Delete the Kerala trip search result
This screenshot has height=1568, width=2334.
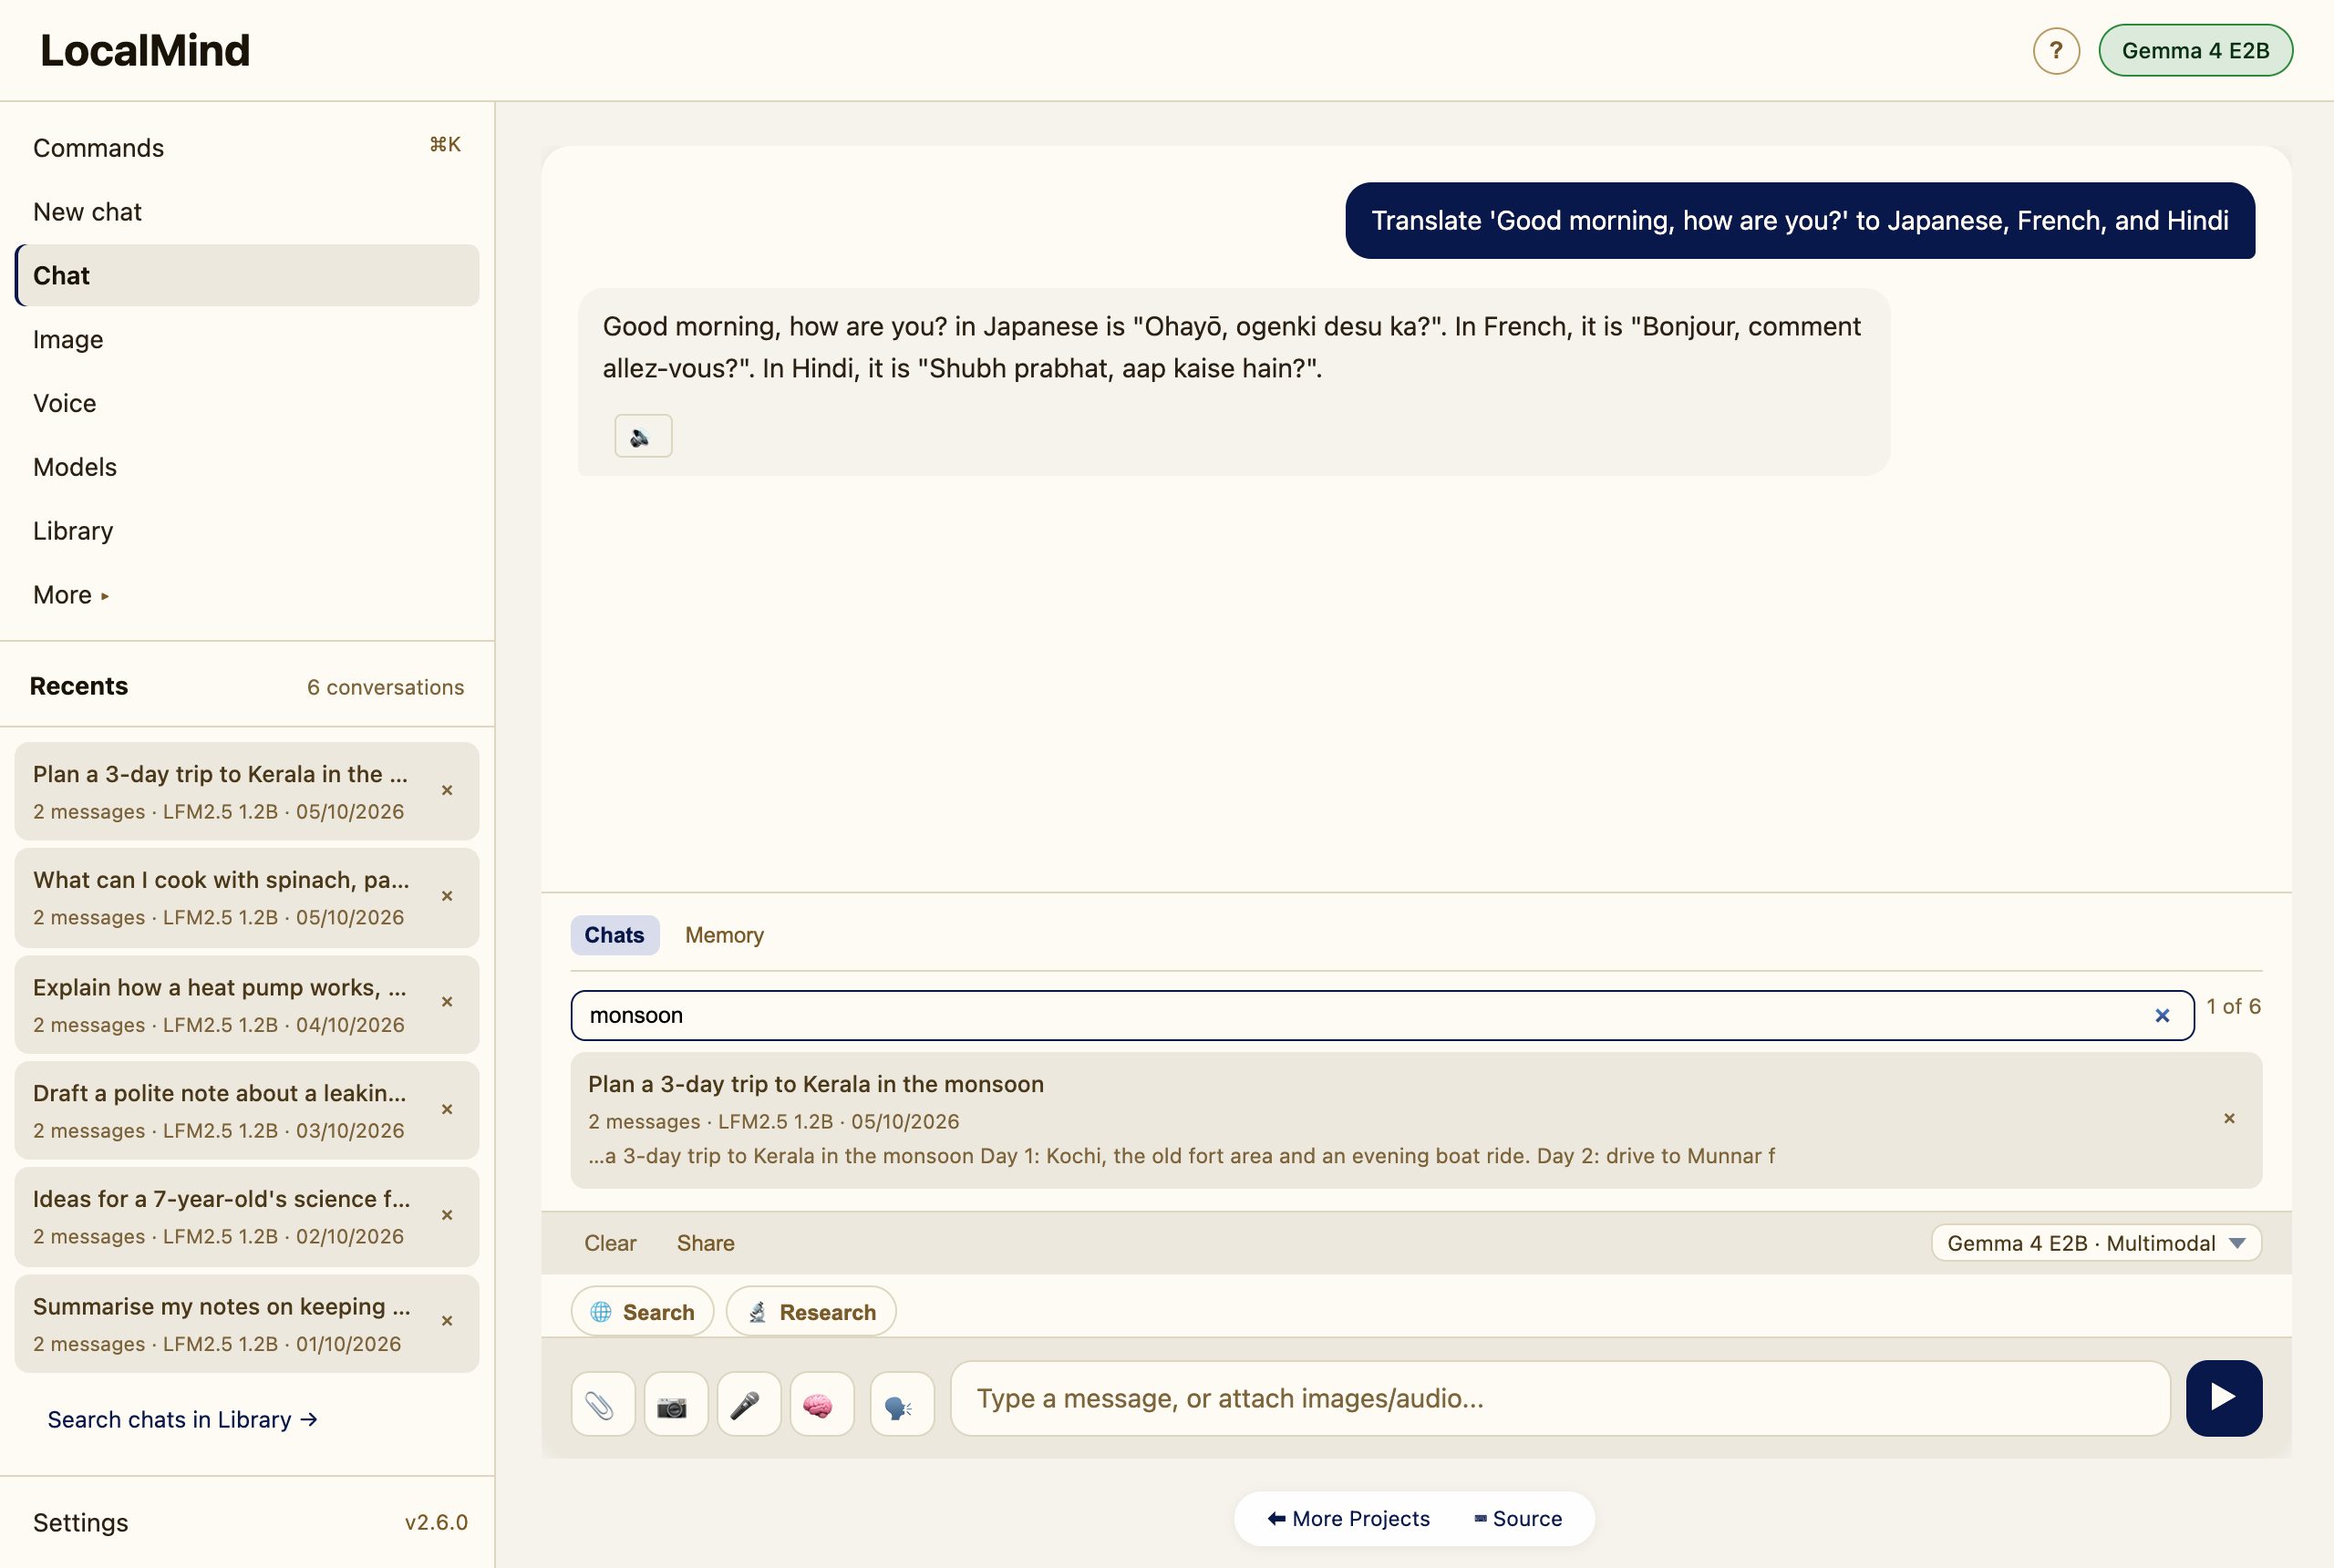click(2229, 1119)
